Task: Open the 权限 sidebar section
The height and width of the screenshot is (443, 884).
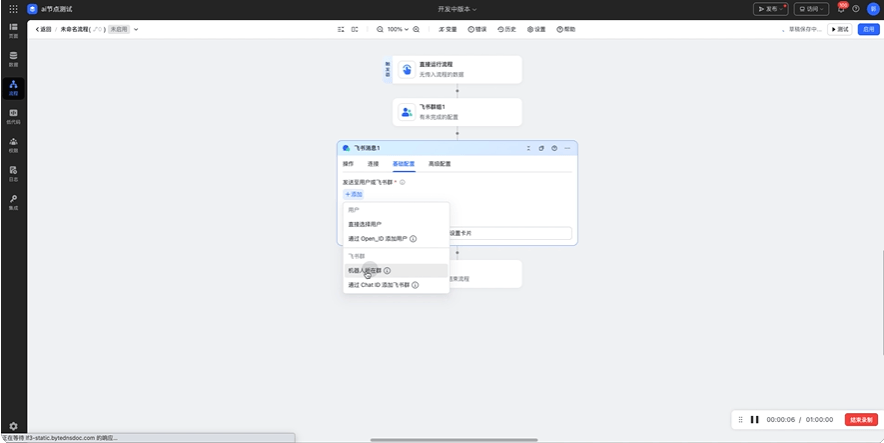Action: (13, 145)
